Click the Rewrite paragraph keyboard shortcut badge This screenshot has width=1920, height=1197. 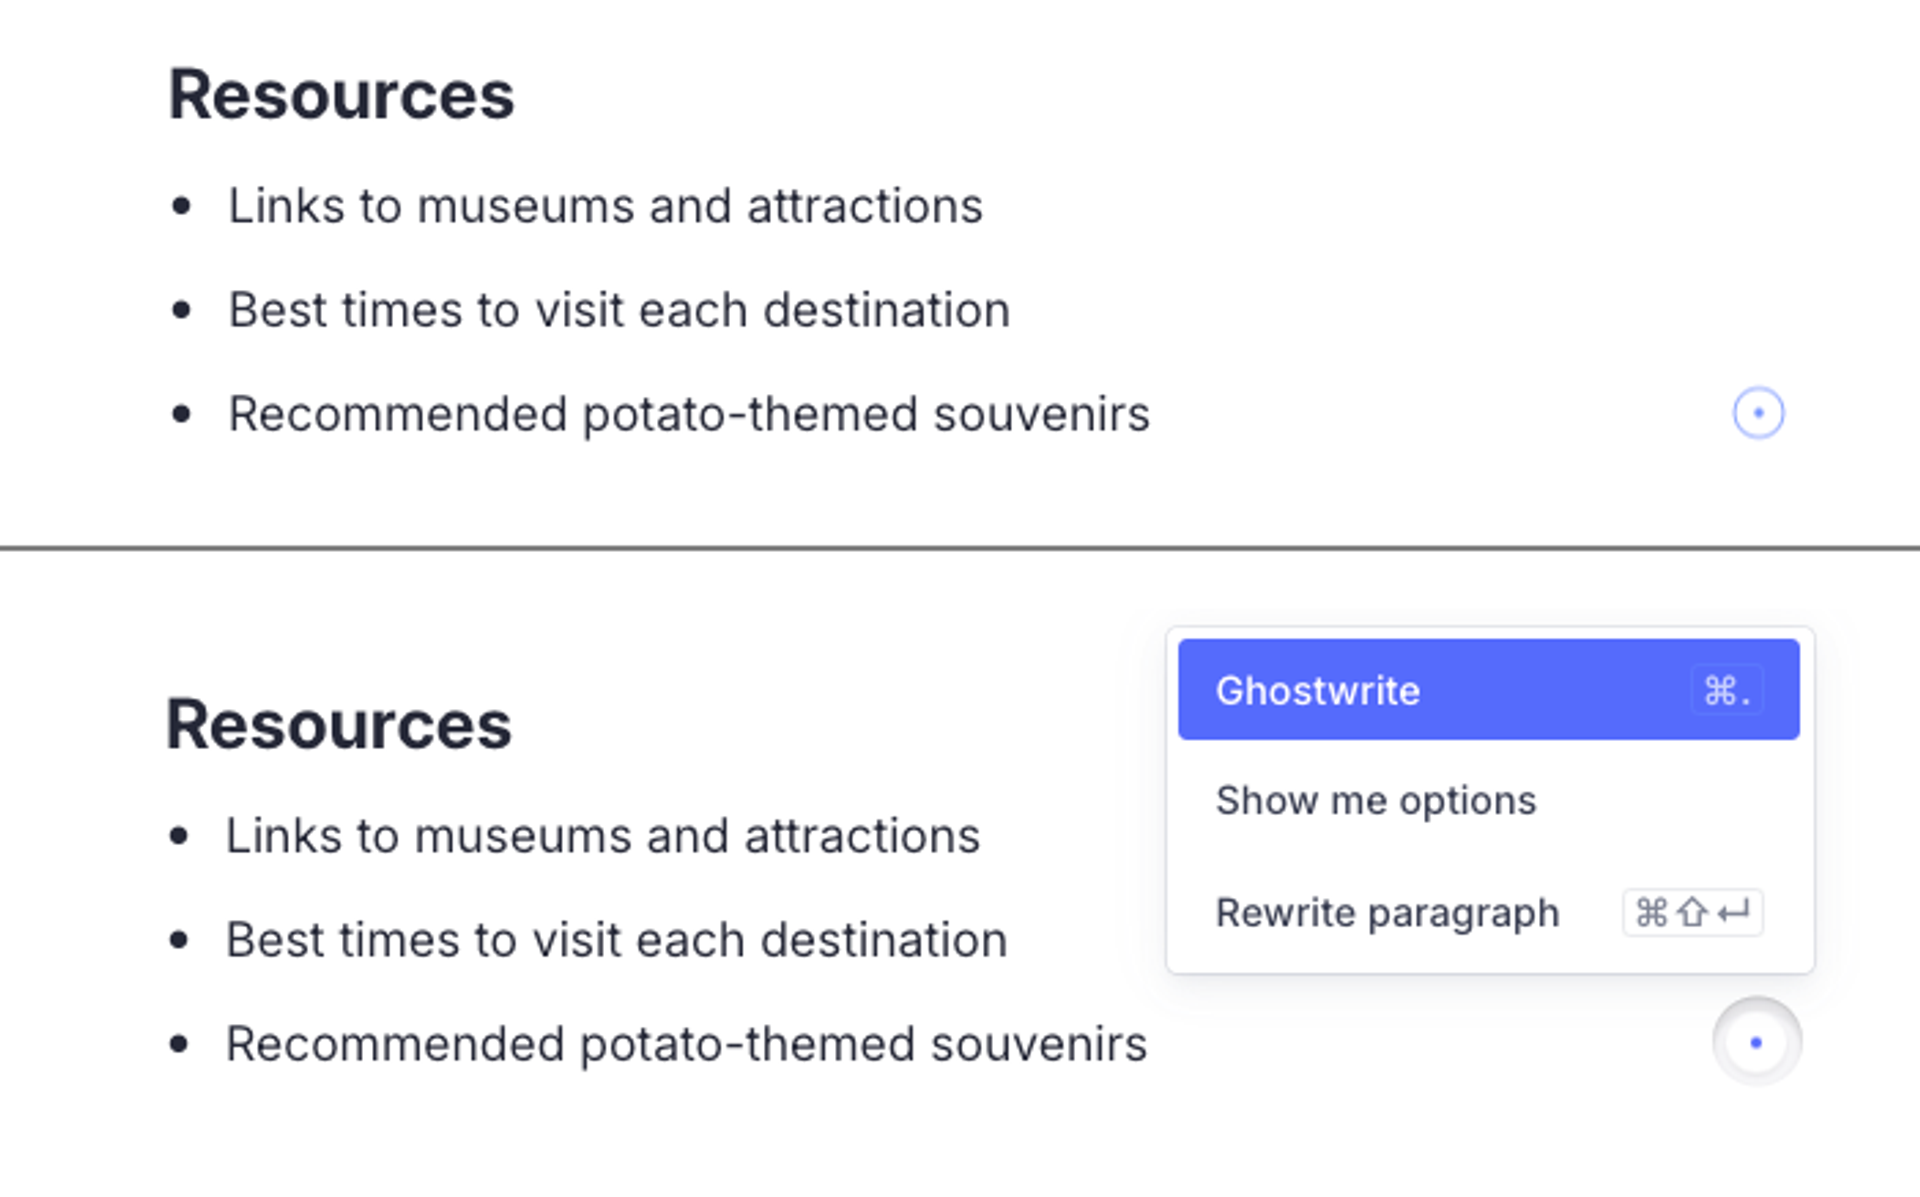pyautogui.click(x=1692, y=913)
